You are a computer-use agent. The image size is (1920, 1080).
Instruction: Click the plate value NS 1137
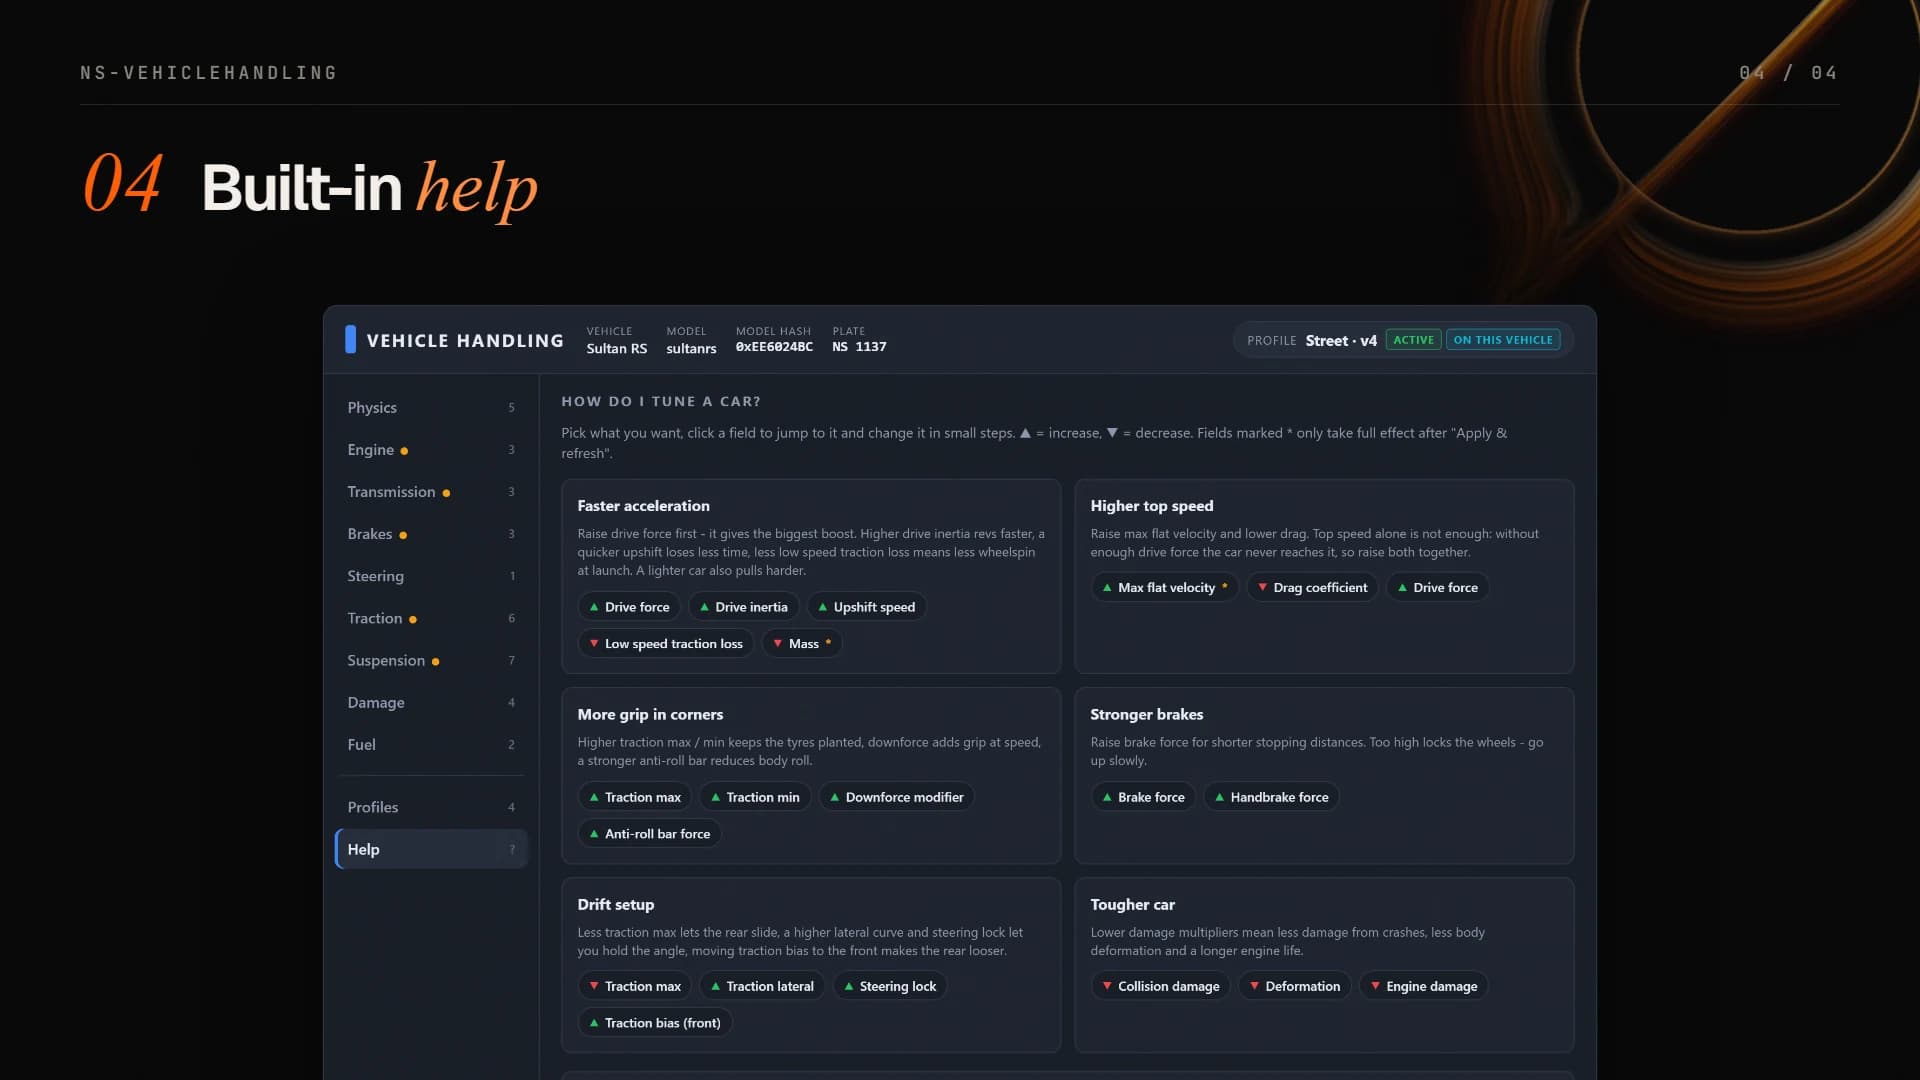point(859,347)
